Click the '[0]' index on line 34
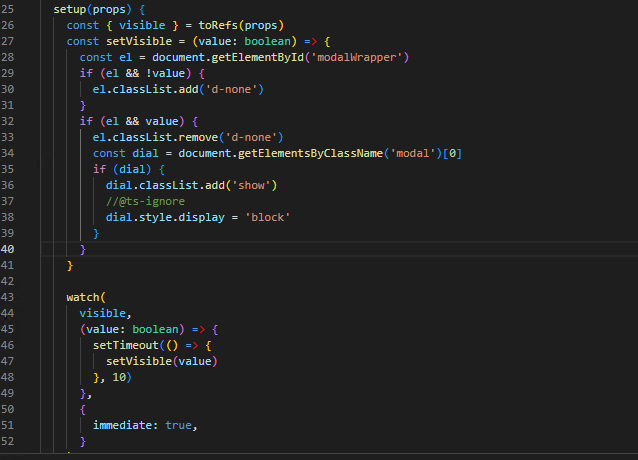The image size is (638, 460). click(452, 153)
